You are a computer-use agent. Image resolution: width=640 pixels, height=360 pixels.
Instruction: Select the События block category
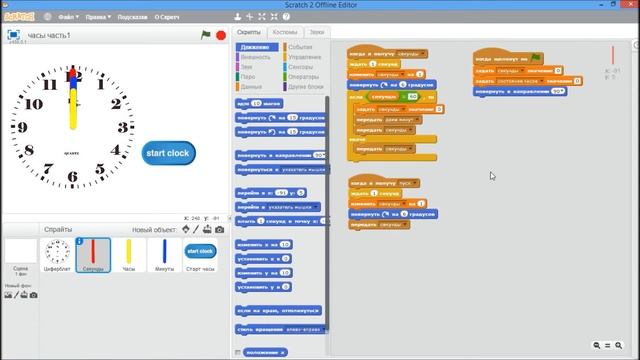[x=304, y=47]
